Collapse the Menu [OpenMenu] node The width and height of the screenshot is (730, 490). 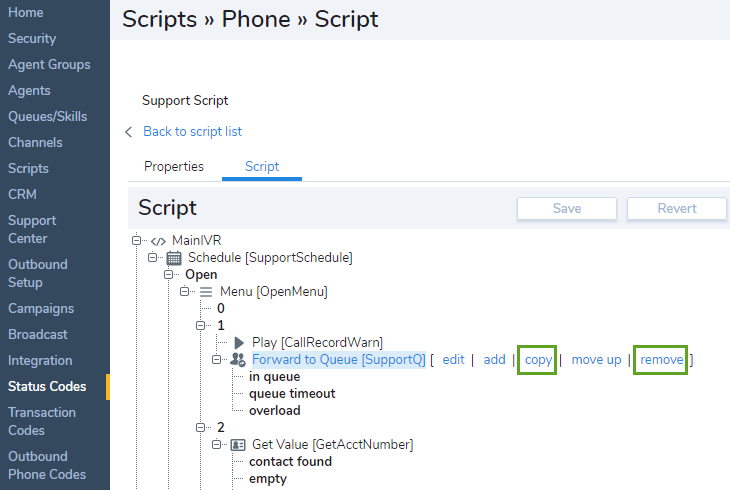tap(185, 292)
